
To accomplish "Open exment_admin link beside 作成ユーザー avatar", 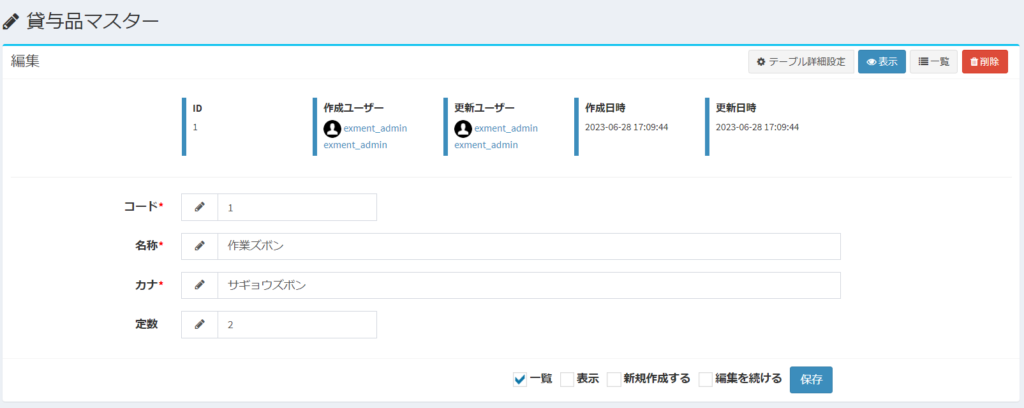I will (376, 129).
